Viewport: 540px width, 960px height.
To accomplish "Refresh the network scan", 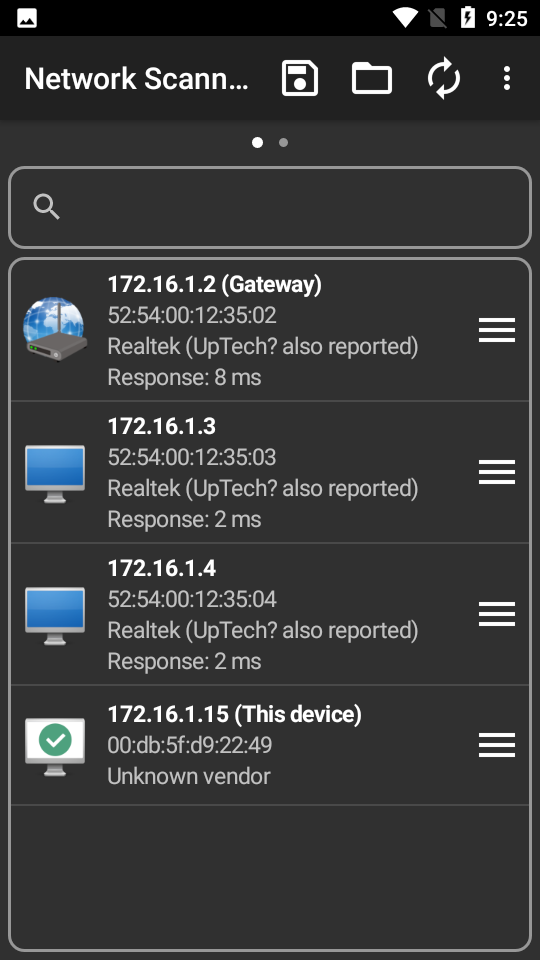I will tap(444, 78).
